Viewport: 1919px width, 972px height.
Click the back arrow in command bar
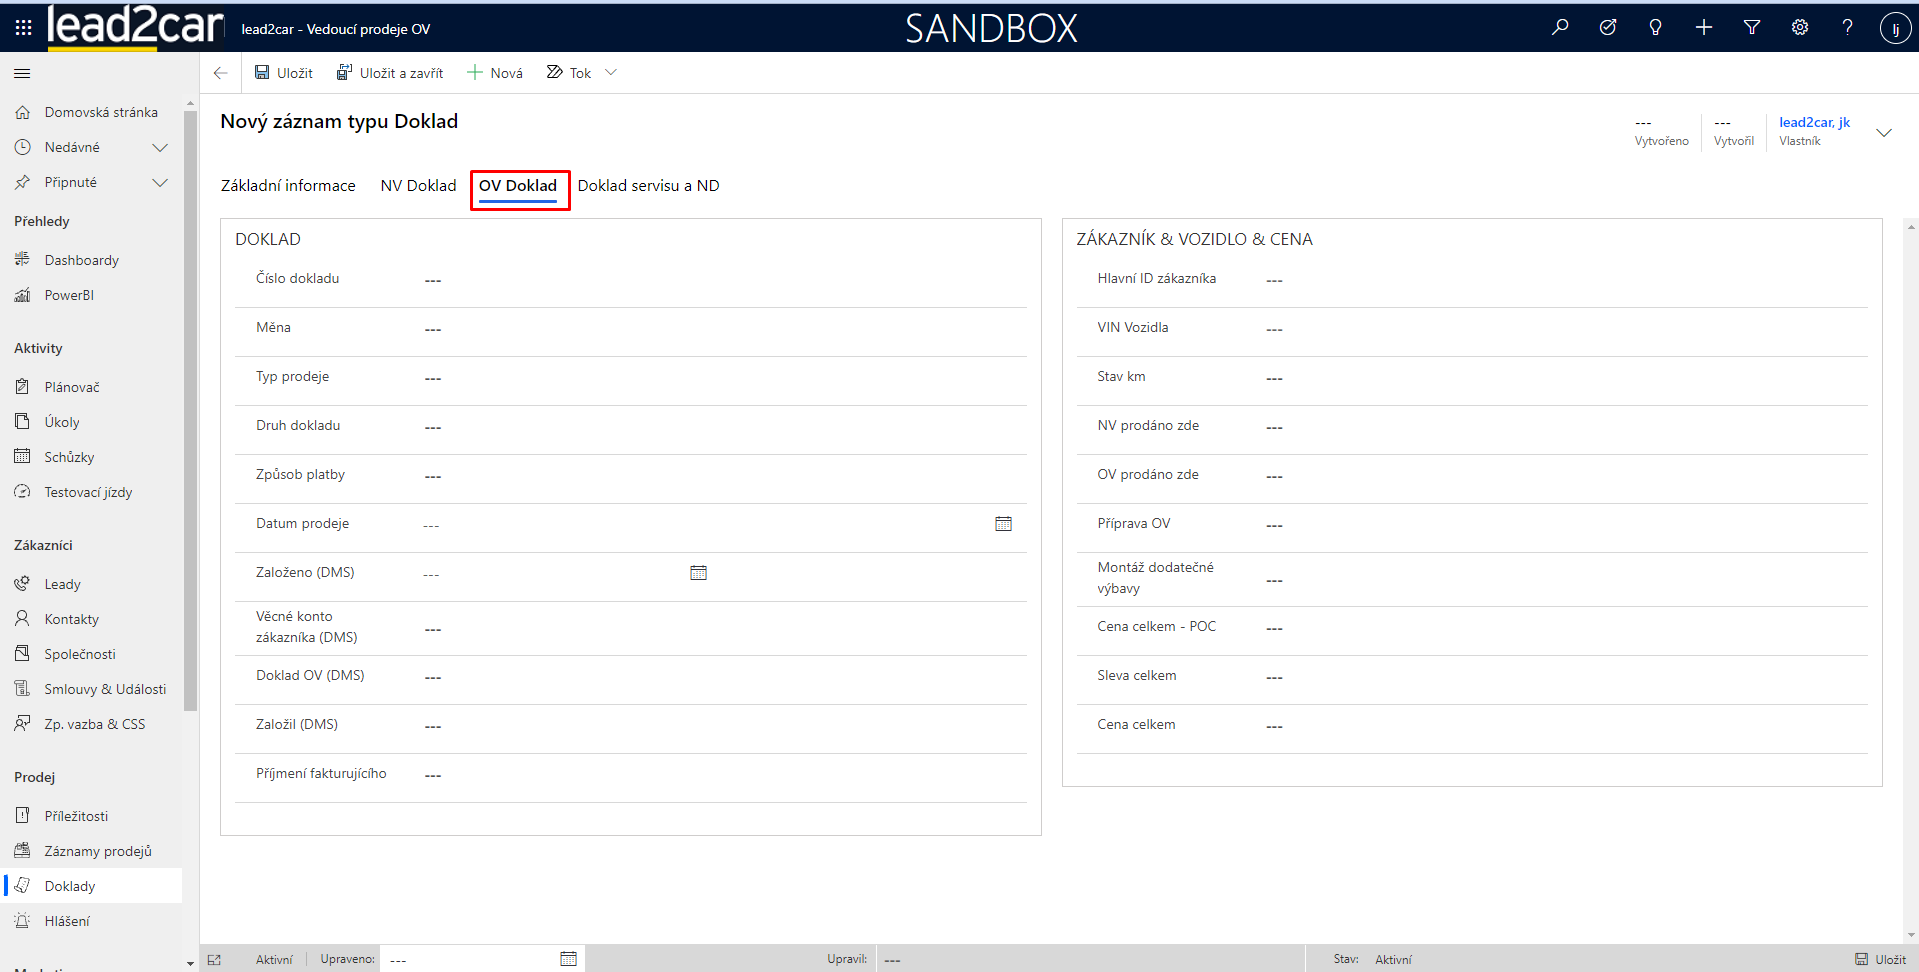[x=221, y=73]
